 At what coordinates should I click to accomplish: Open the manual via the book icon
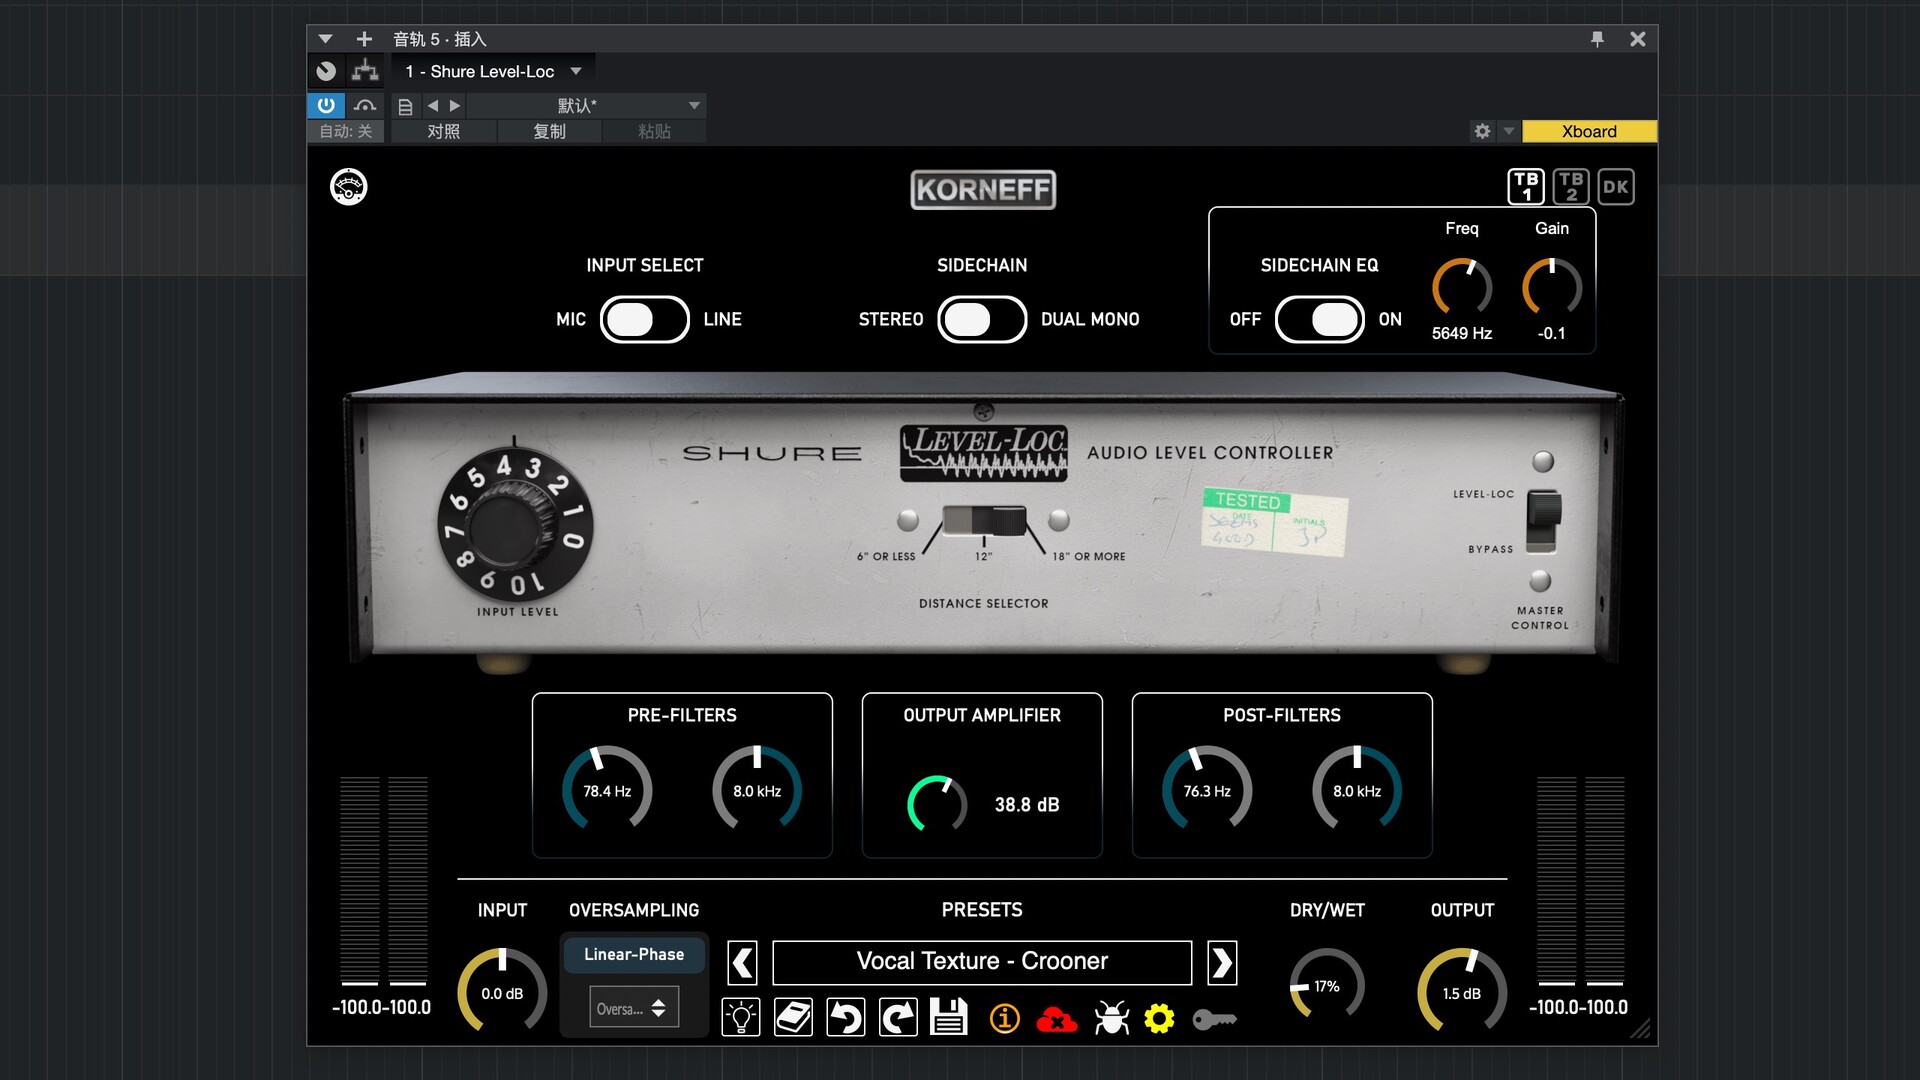pyautogui.click(x=793, y=1017)
